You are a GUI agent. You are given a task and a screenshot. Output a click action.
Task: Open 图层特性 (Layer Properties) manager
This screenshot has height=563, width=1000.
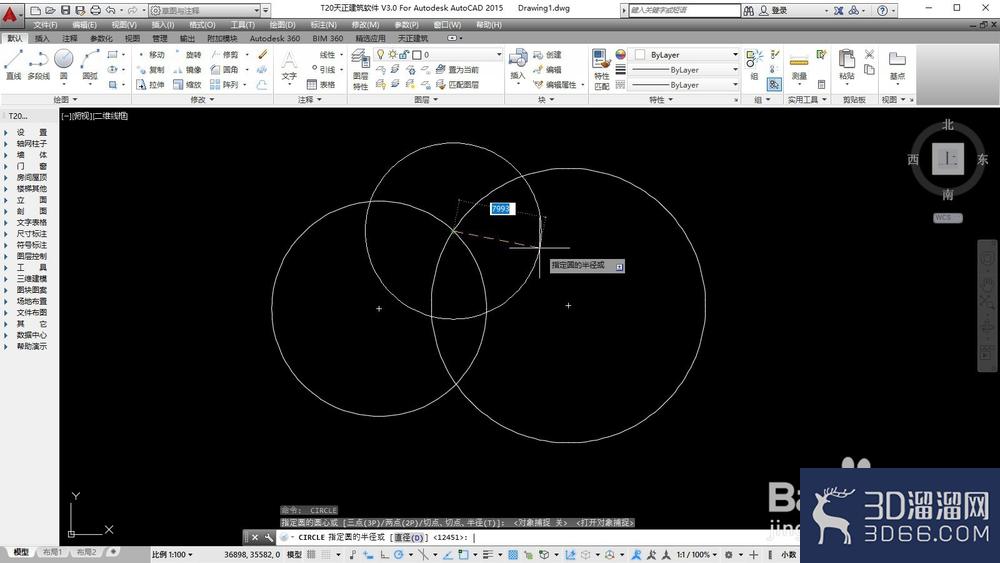point(360,69)
